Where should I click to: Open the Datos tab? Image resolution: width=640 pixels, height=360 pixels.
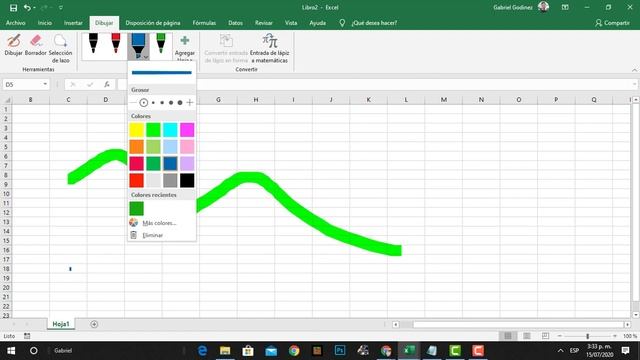(x=236, y=23)
